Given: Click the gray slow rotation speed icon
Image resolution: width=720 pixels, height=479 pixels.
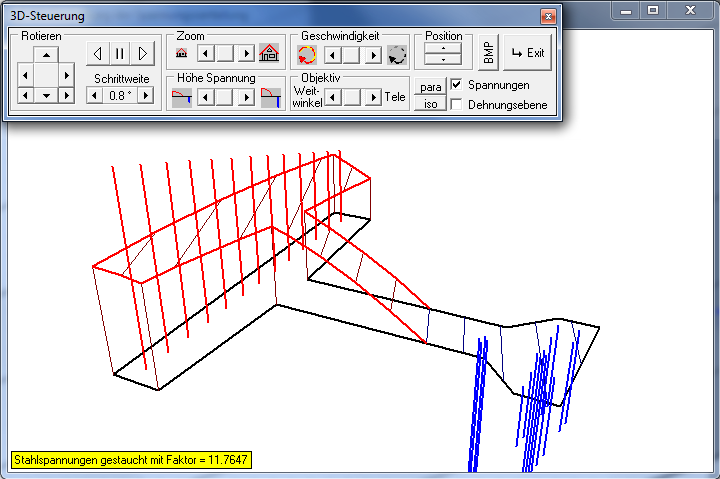Looking at the screenshot, I should pos(397,54).
